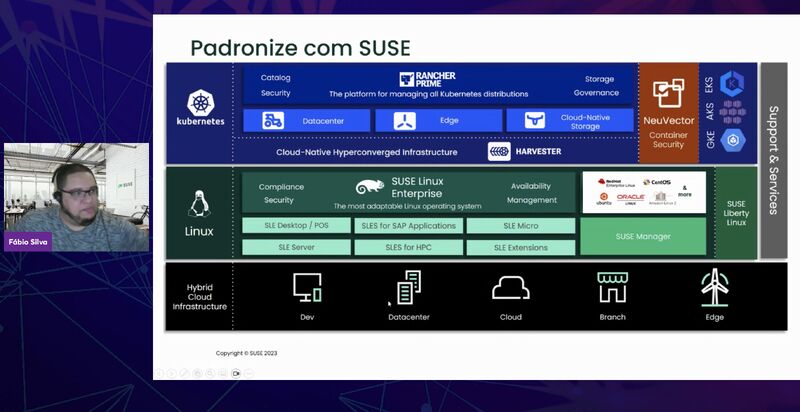The width and height of the screenshot is (800, 412).
Task: Click the SLES for HPC box
Action: point(409,247)
